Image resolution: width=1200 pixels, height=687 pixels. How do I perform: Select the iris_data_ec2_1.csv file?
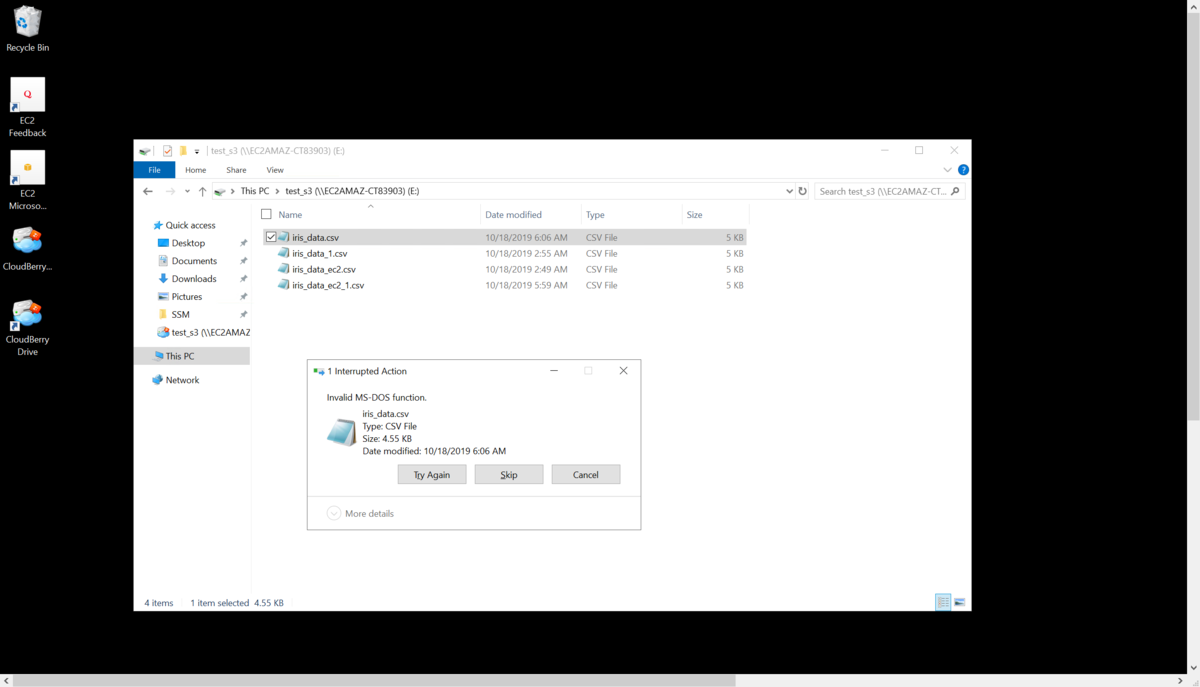pyautogui.click(x=328, y=286)
